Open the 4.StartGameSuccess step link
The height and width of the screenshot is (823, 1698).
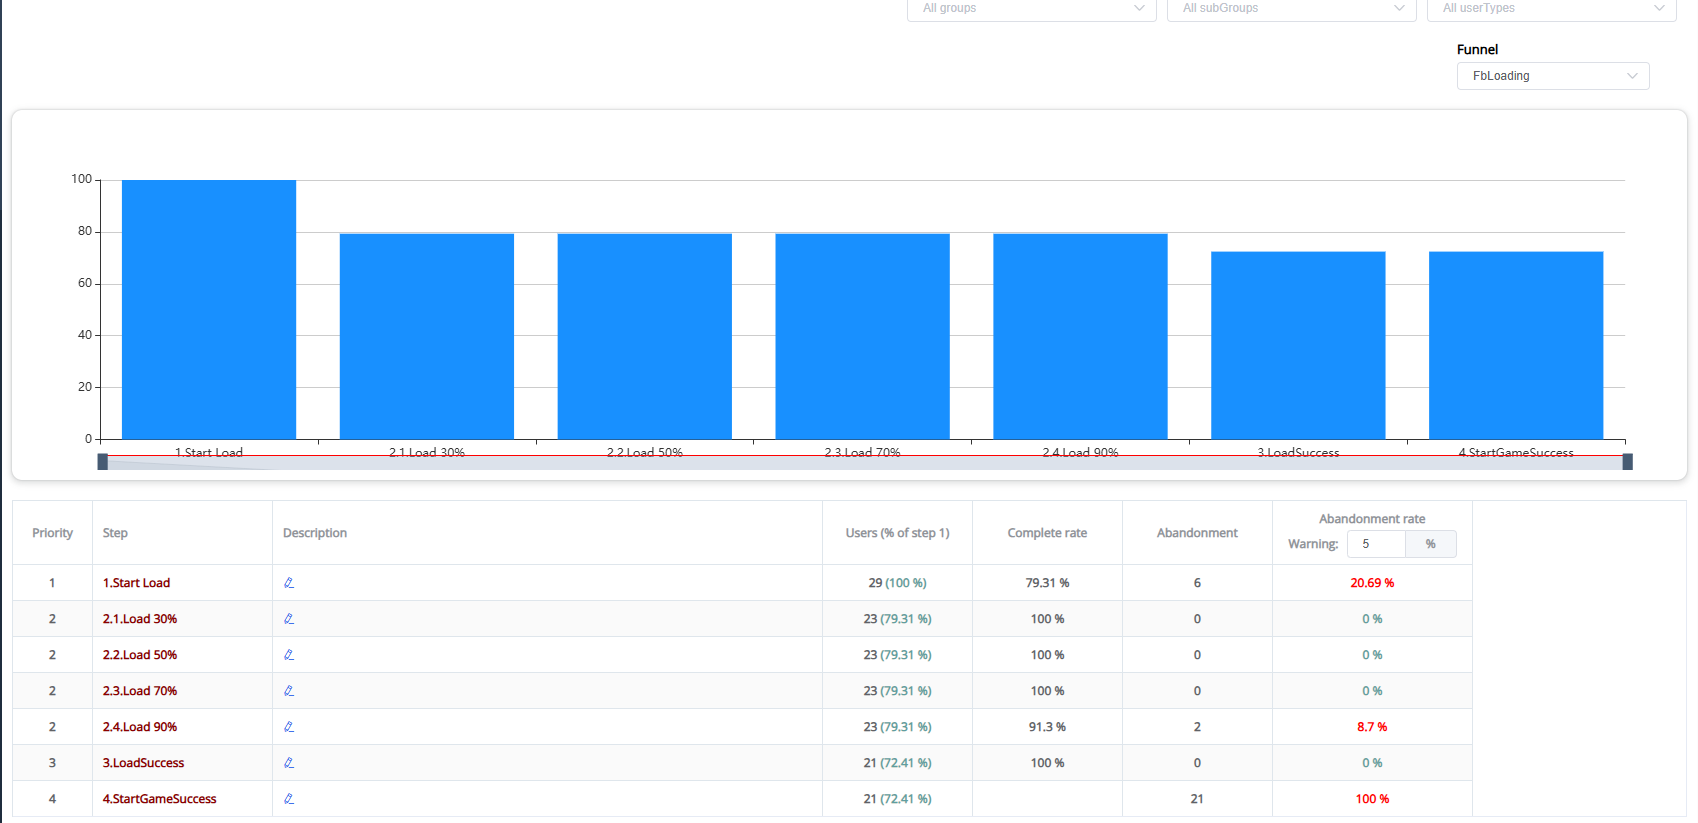pyautogui.click(x=159, y=799)
